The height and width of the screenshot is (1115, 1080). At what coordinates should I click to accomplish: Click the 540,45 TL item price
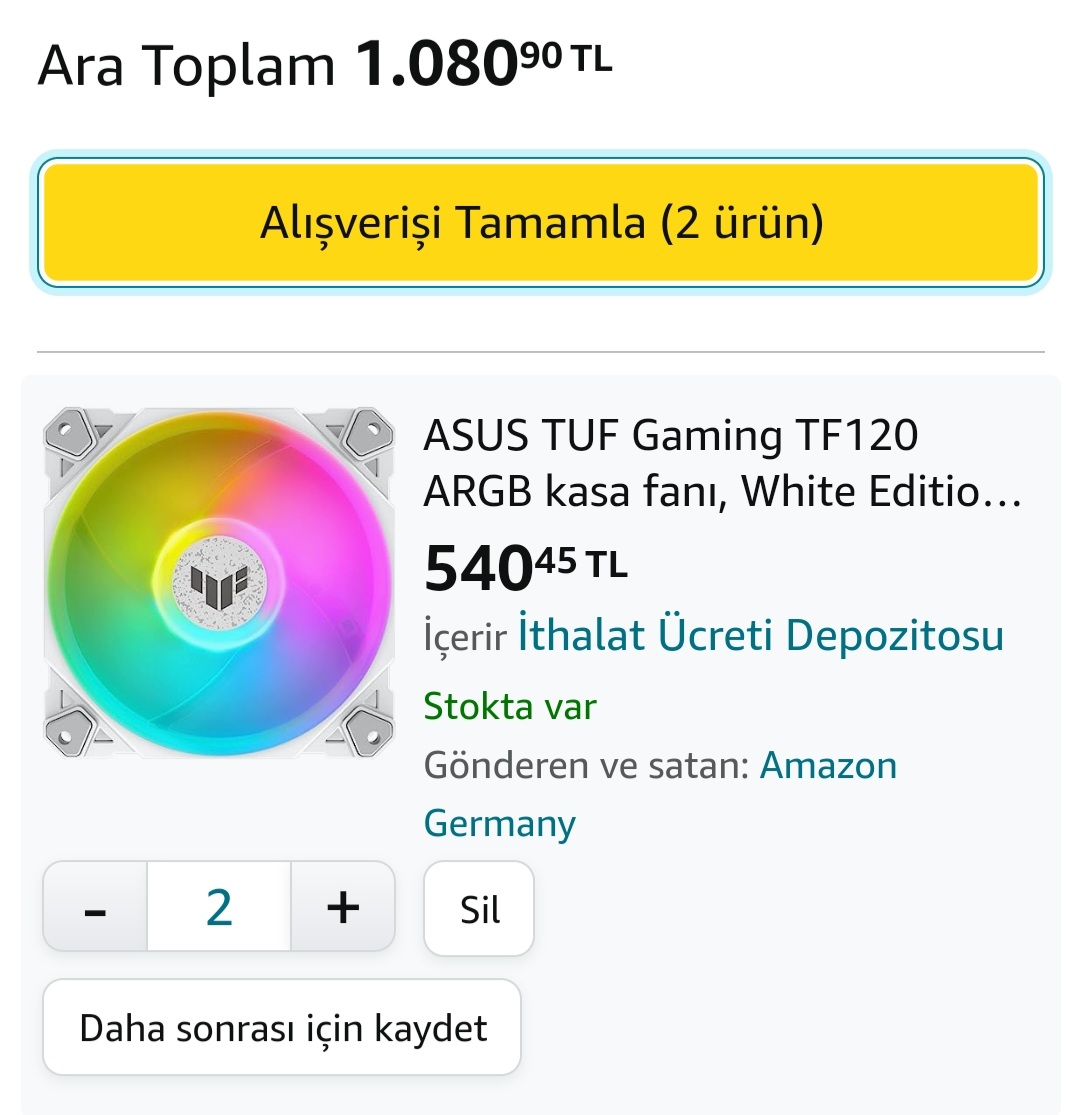(x=526, y=567)
